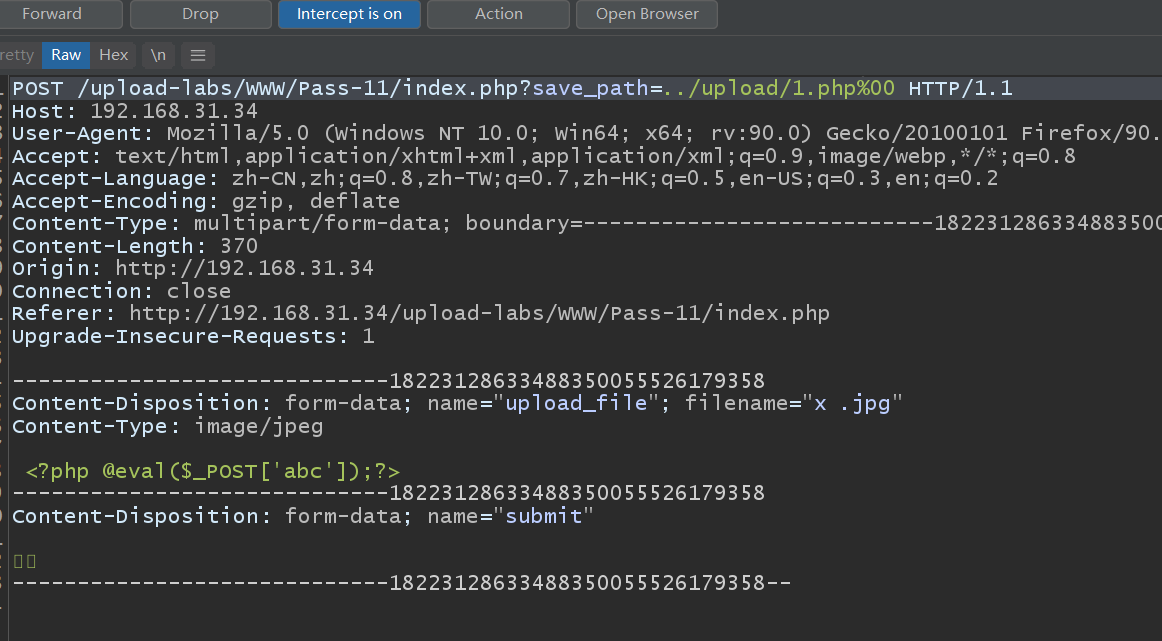Screen dimensions: 1162x641
Task: Click the upload_file name value
Action: (x=576, y=403)
